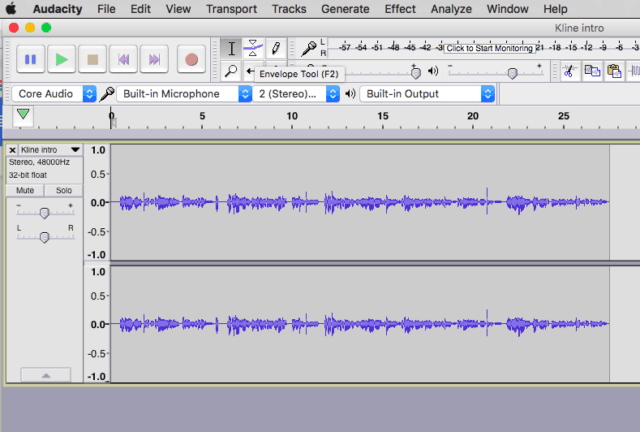Solo the Kline intro track
Screen dimensions: 640x432
pyautogui.click(x=64, y=190)
